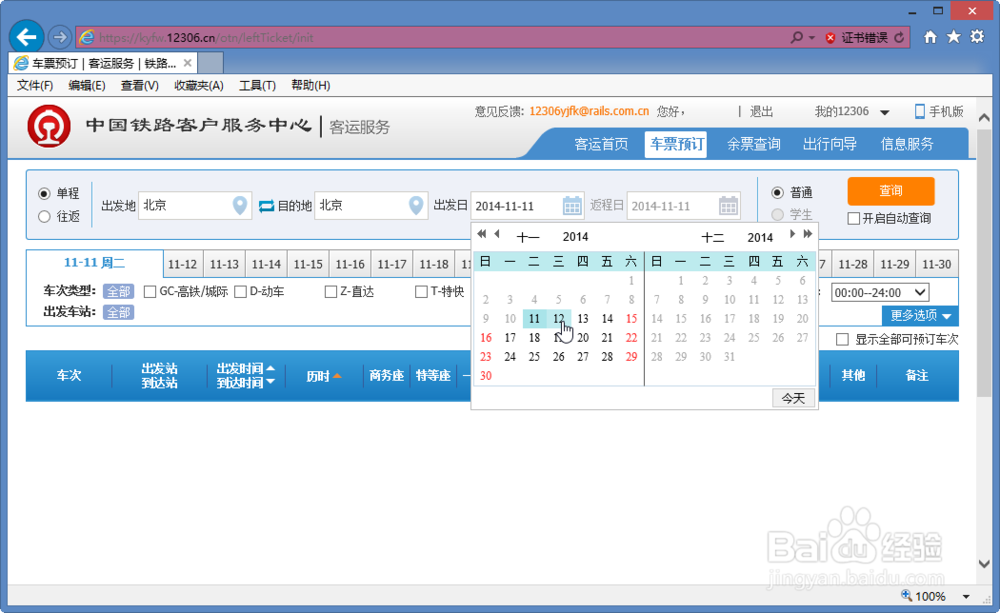The image size is (1000, 613).
Task: Click the orange 查询 search button
Action: coord(891,191)
